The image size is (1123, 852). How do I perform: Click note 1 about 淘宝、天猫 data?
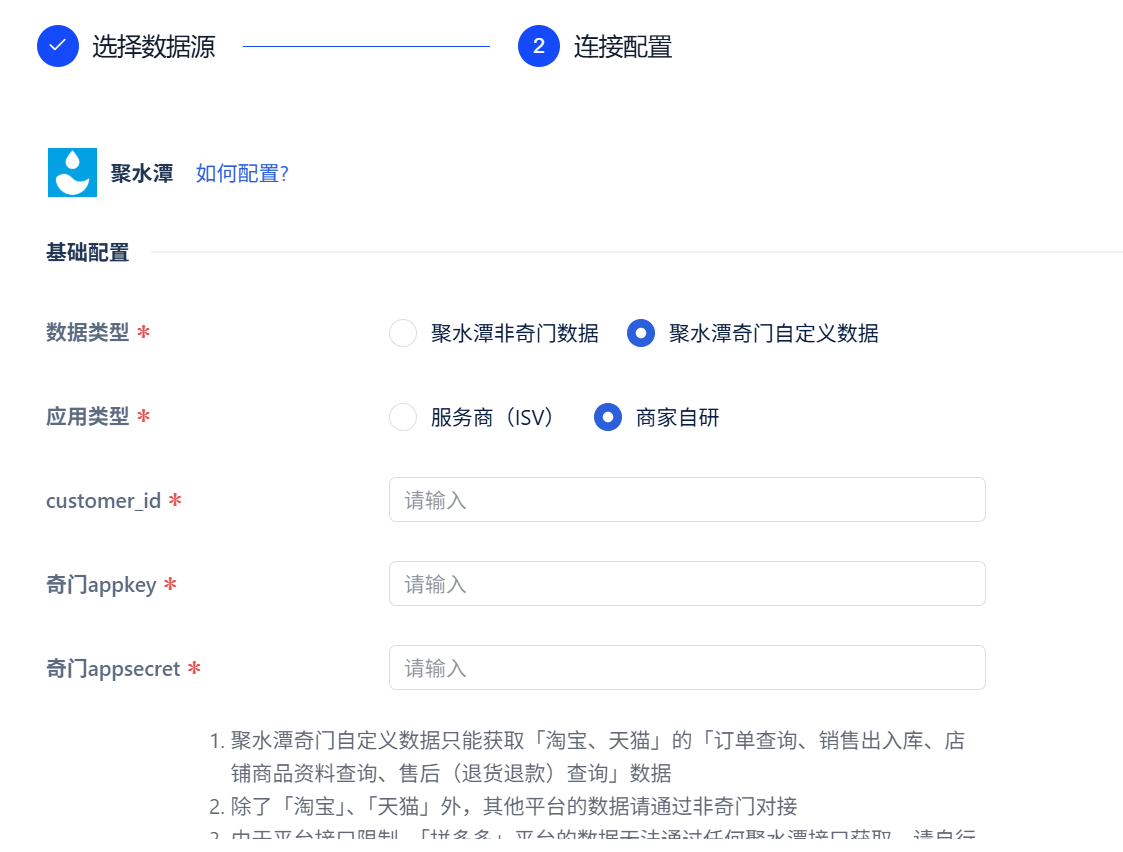(587, 757)
